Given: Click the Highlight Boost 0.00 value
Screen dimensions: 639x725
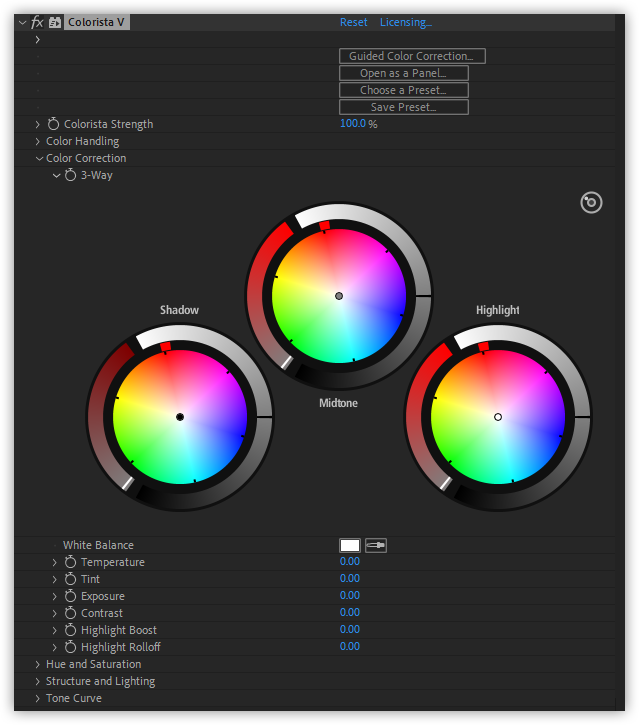Looking at the screenshot, I should 350,629.
